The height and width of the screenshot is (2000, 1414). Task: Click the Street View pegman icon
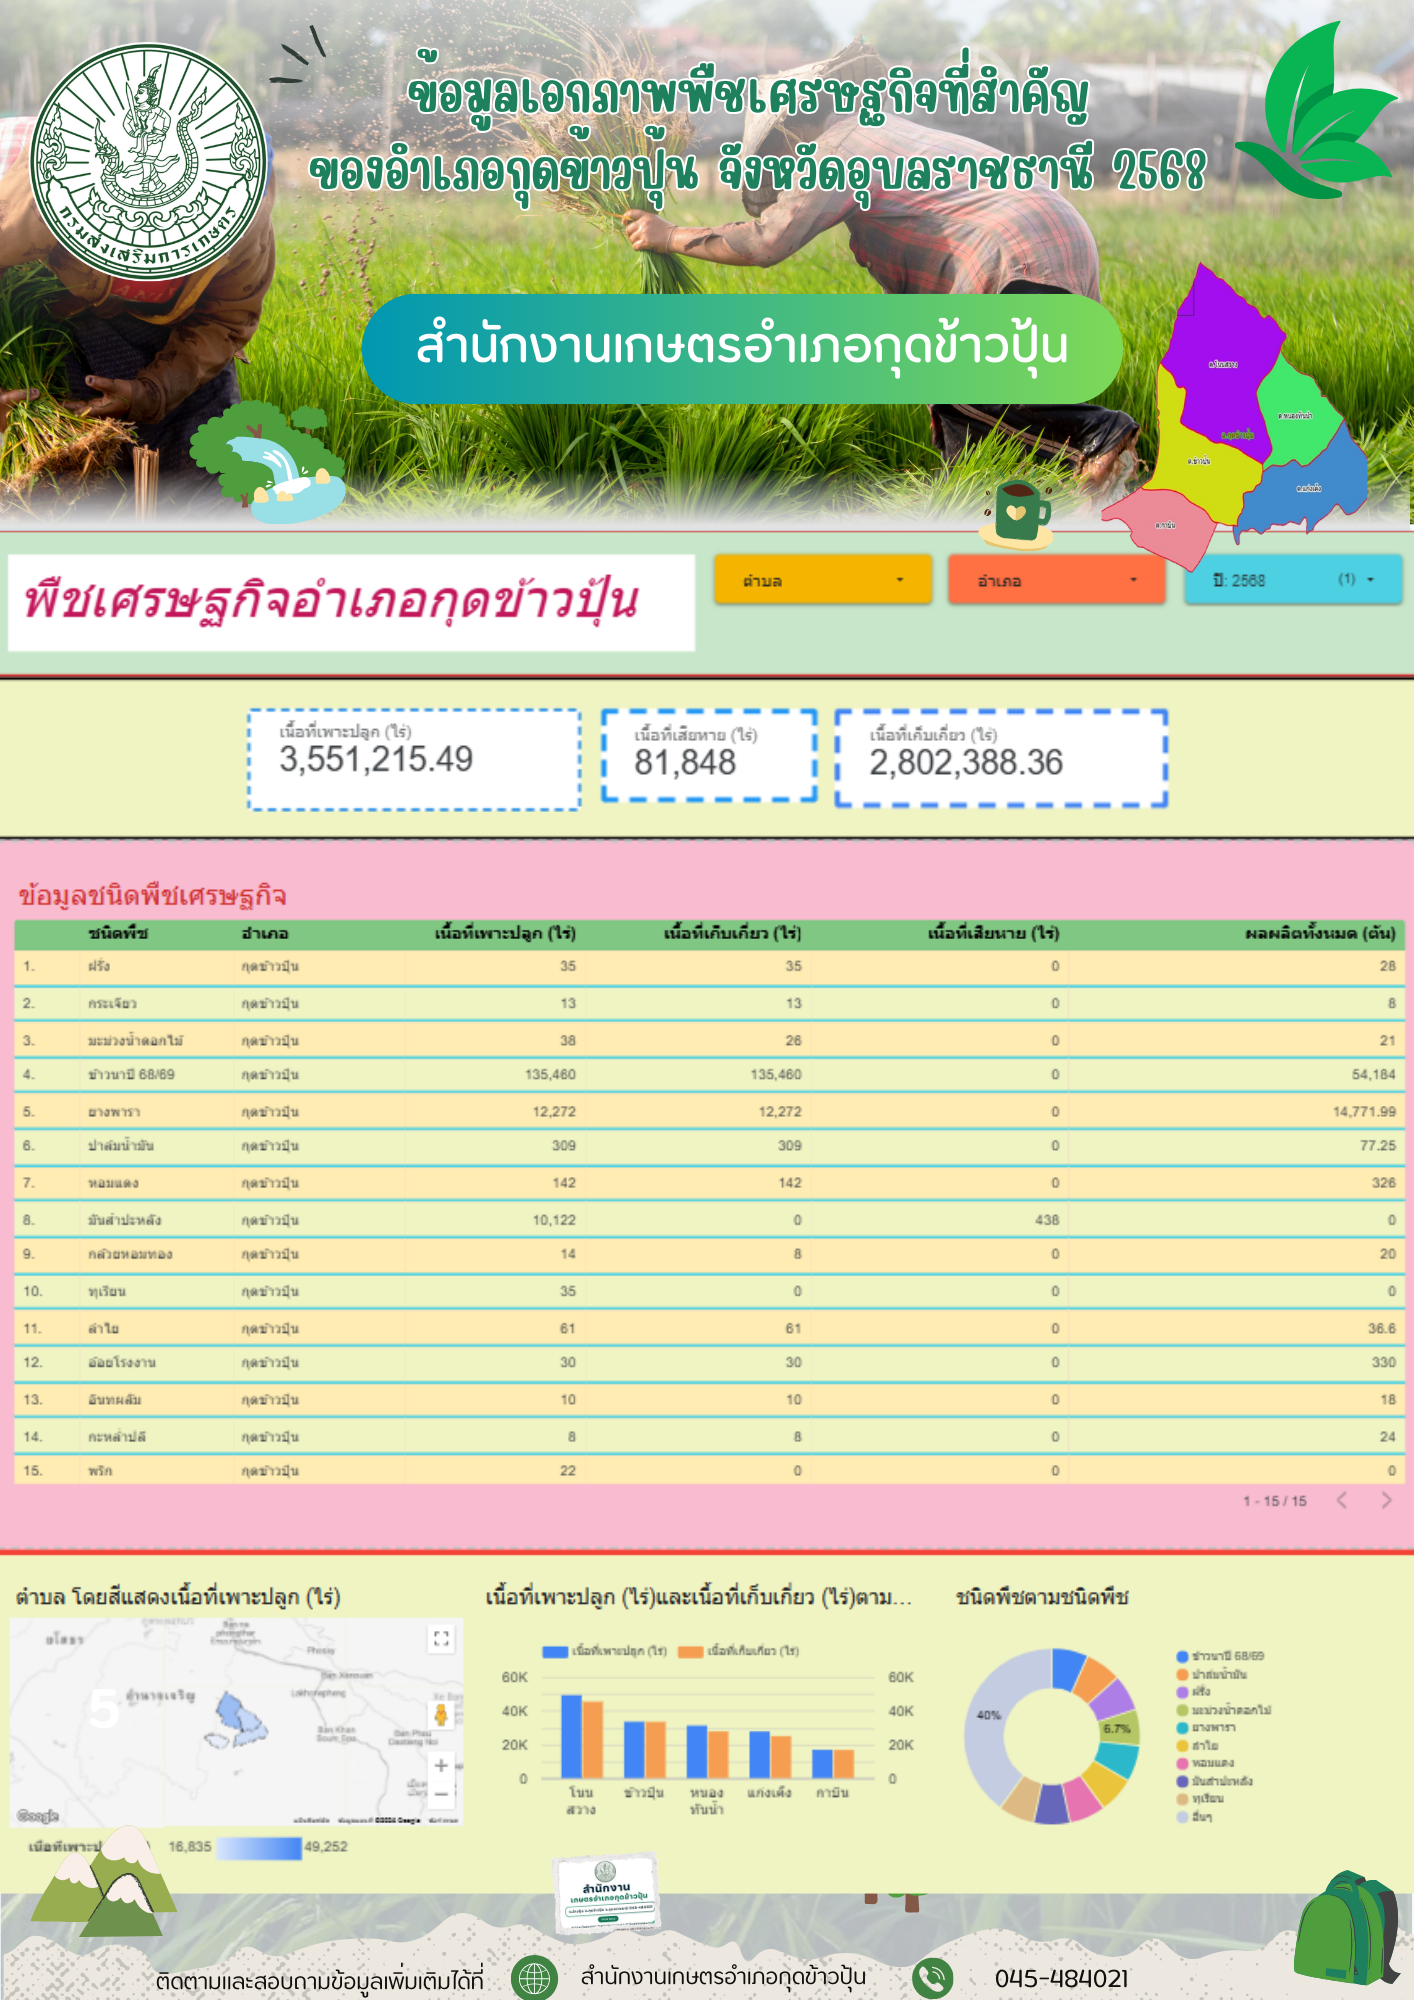(440, 1715)
